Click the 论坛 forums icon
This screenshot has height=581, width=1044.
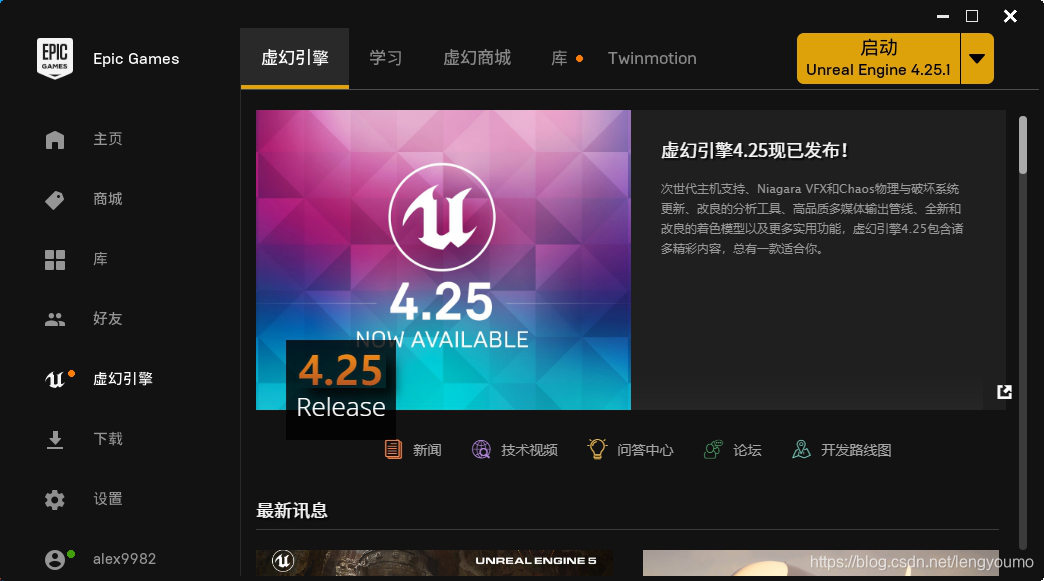pyautogui.click(x=712, y=450)
